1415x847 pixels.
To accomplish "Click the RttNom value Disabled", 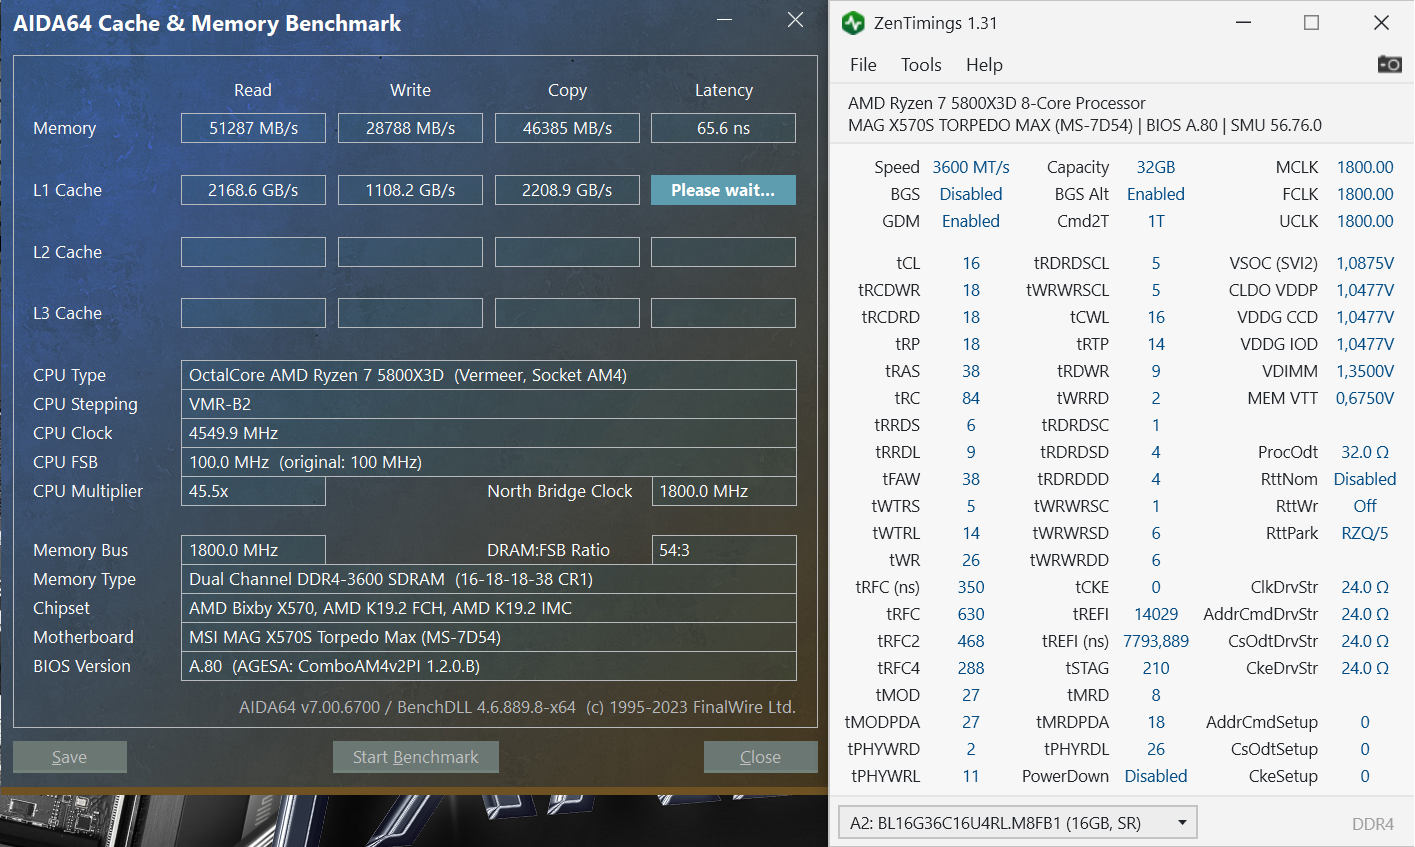I will (x=1365, y=479).
